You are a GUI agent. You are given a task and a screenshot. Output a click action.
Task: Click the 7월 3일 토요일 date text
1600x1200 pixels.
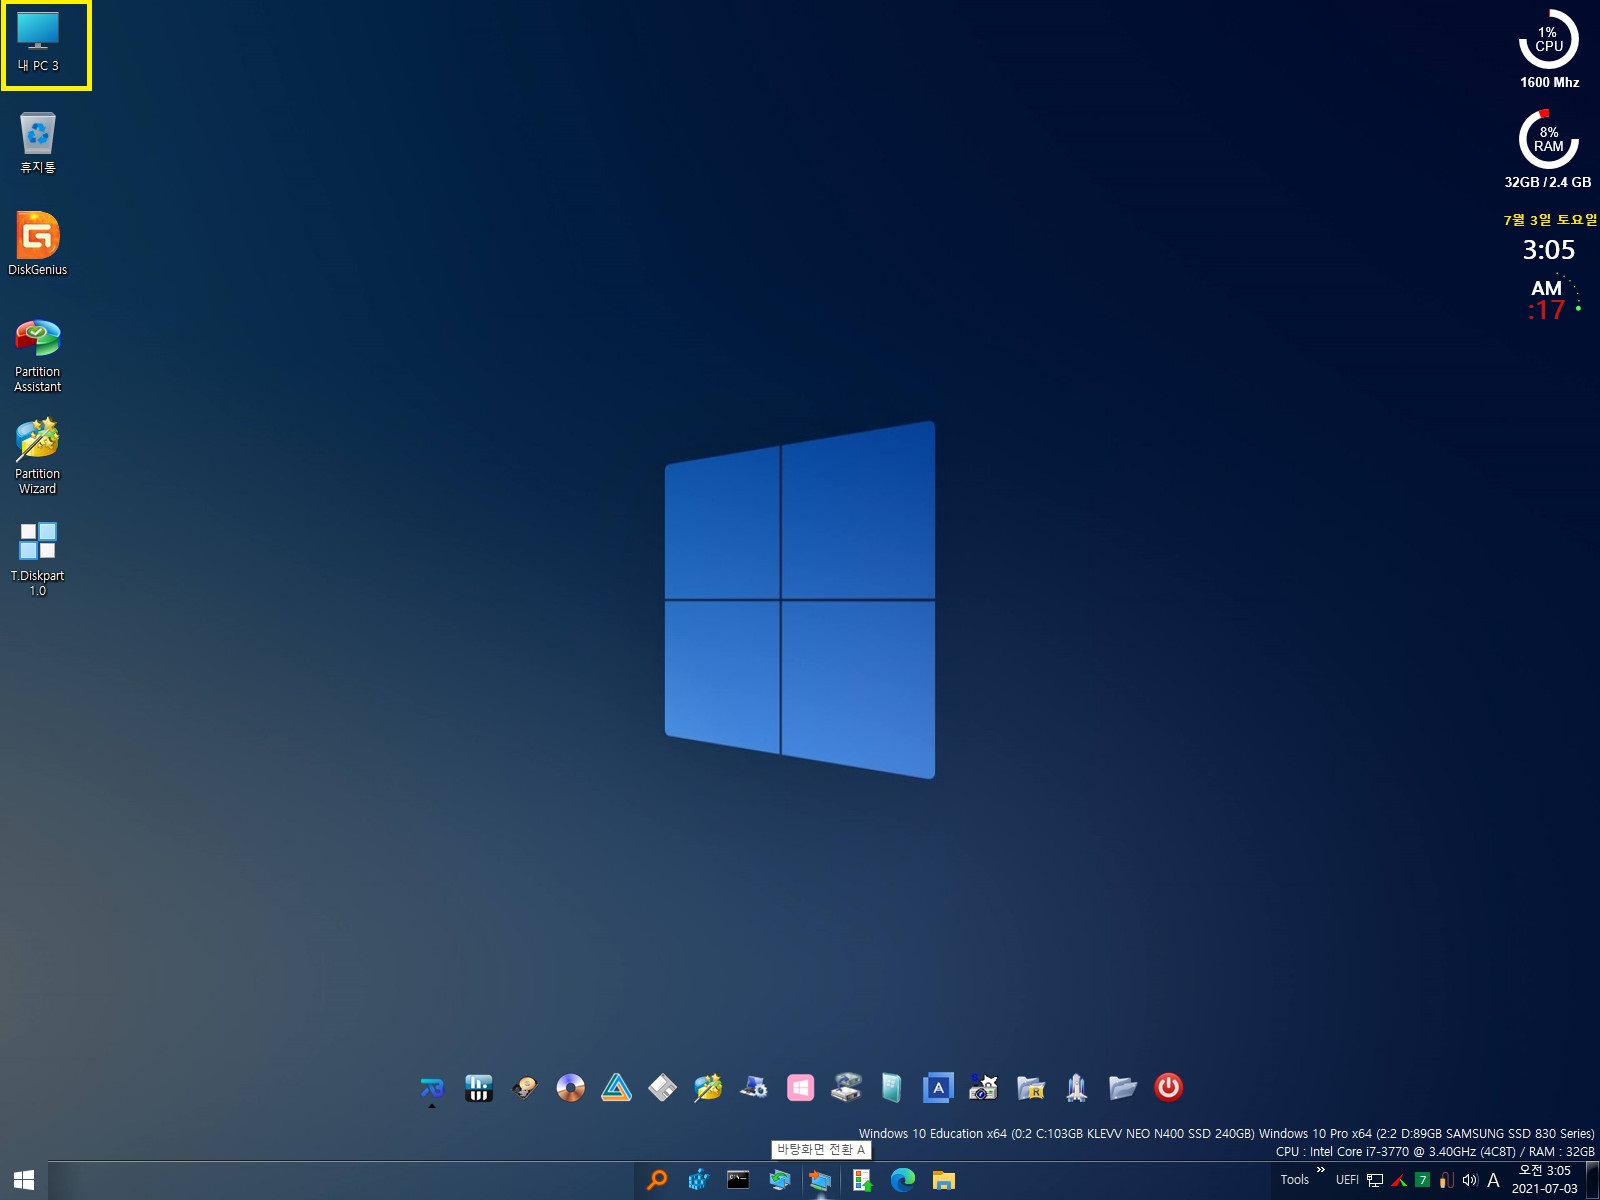(1550, 220)
